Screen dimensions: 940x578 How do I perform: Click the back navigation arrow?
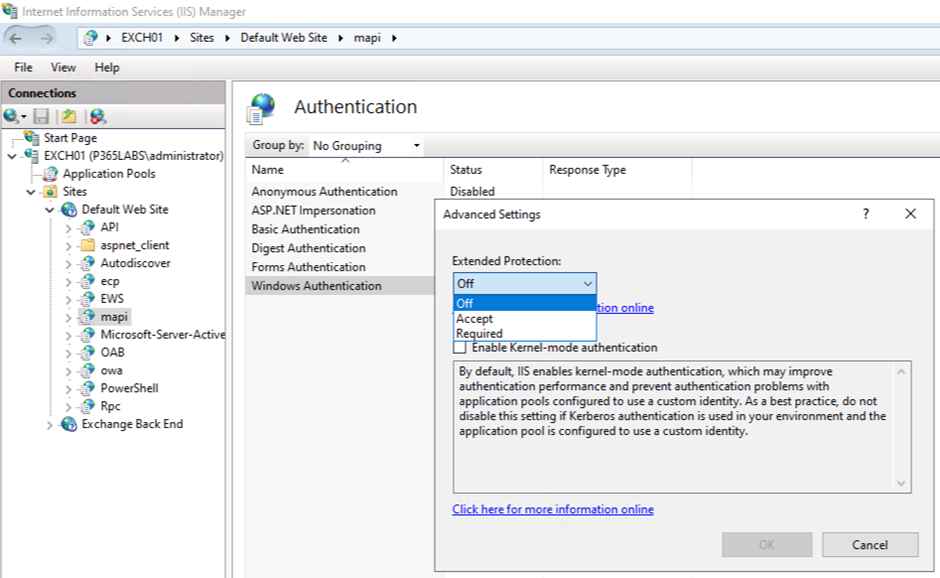tap(16, 38)
